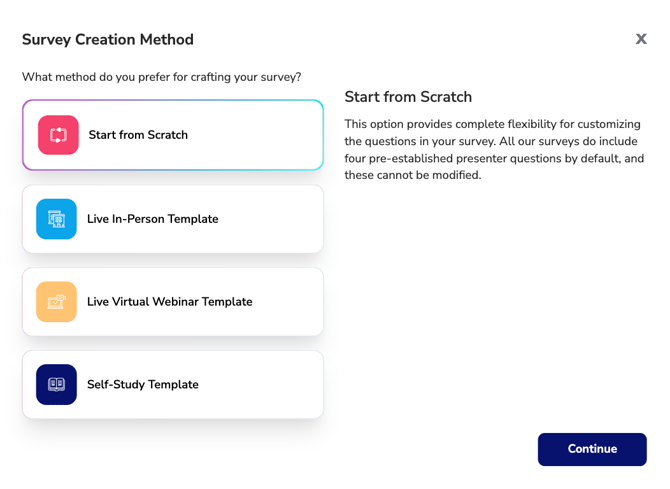
Task: Choose the Live In-Person Template label
Action: (153, 219)
